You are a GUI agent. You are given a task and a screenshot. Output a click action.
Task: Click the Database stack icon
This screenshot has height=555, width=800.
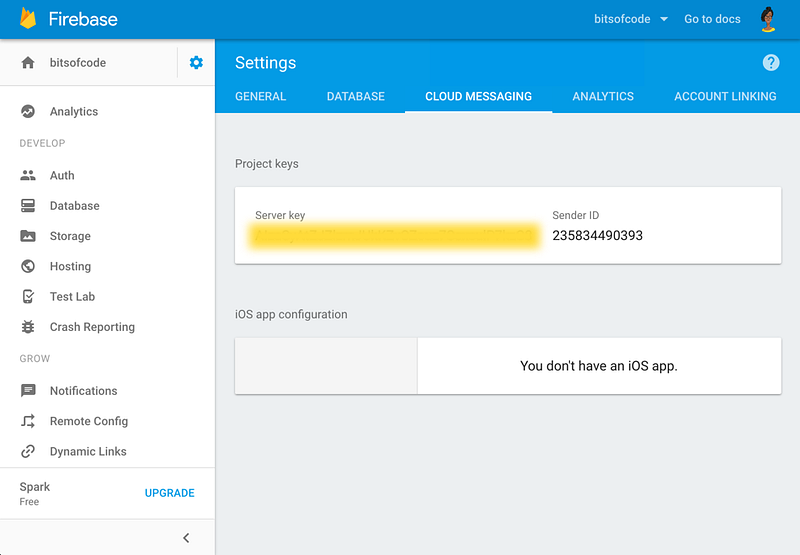[x=28, y=206]
